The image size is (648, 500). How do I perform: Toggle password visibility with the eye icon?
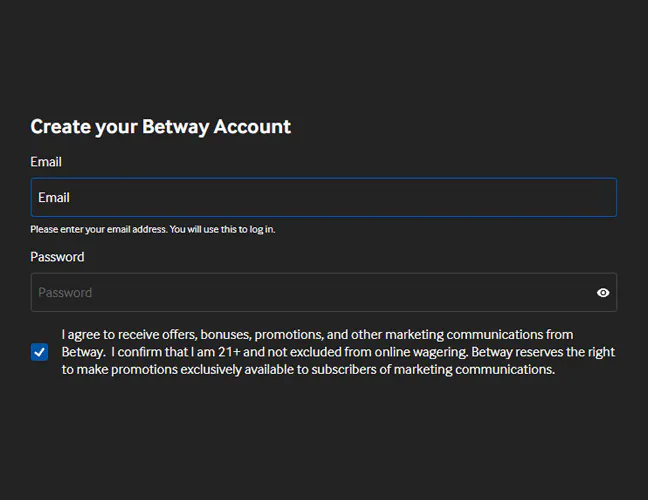(x=603, y=293)
